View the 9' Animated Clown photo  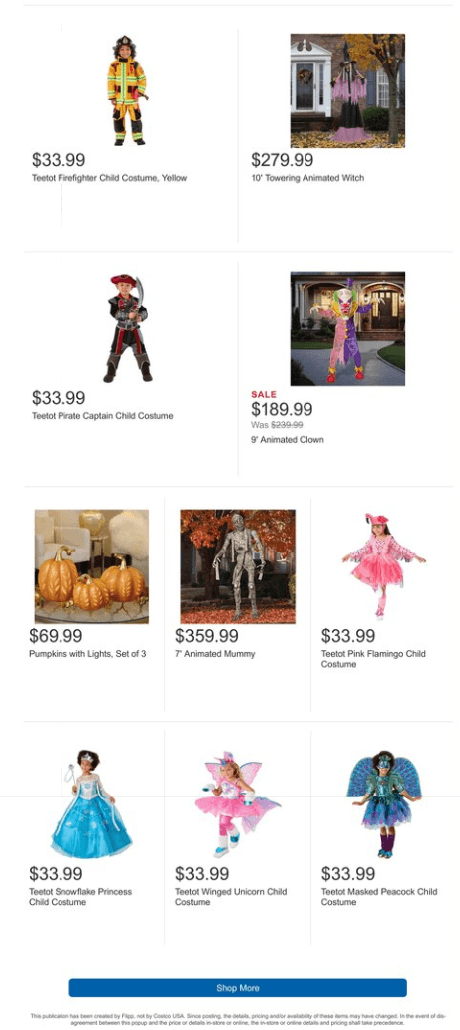pos(348,328)
